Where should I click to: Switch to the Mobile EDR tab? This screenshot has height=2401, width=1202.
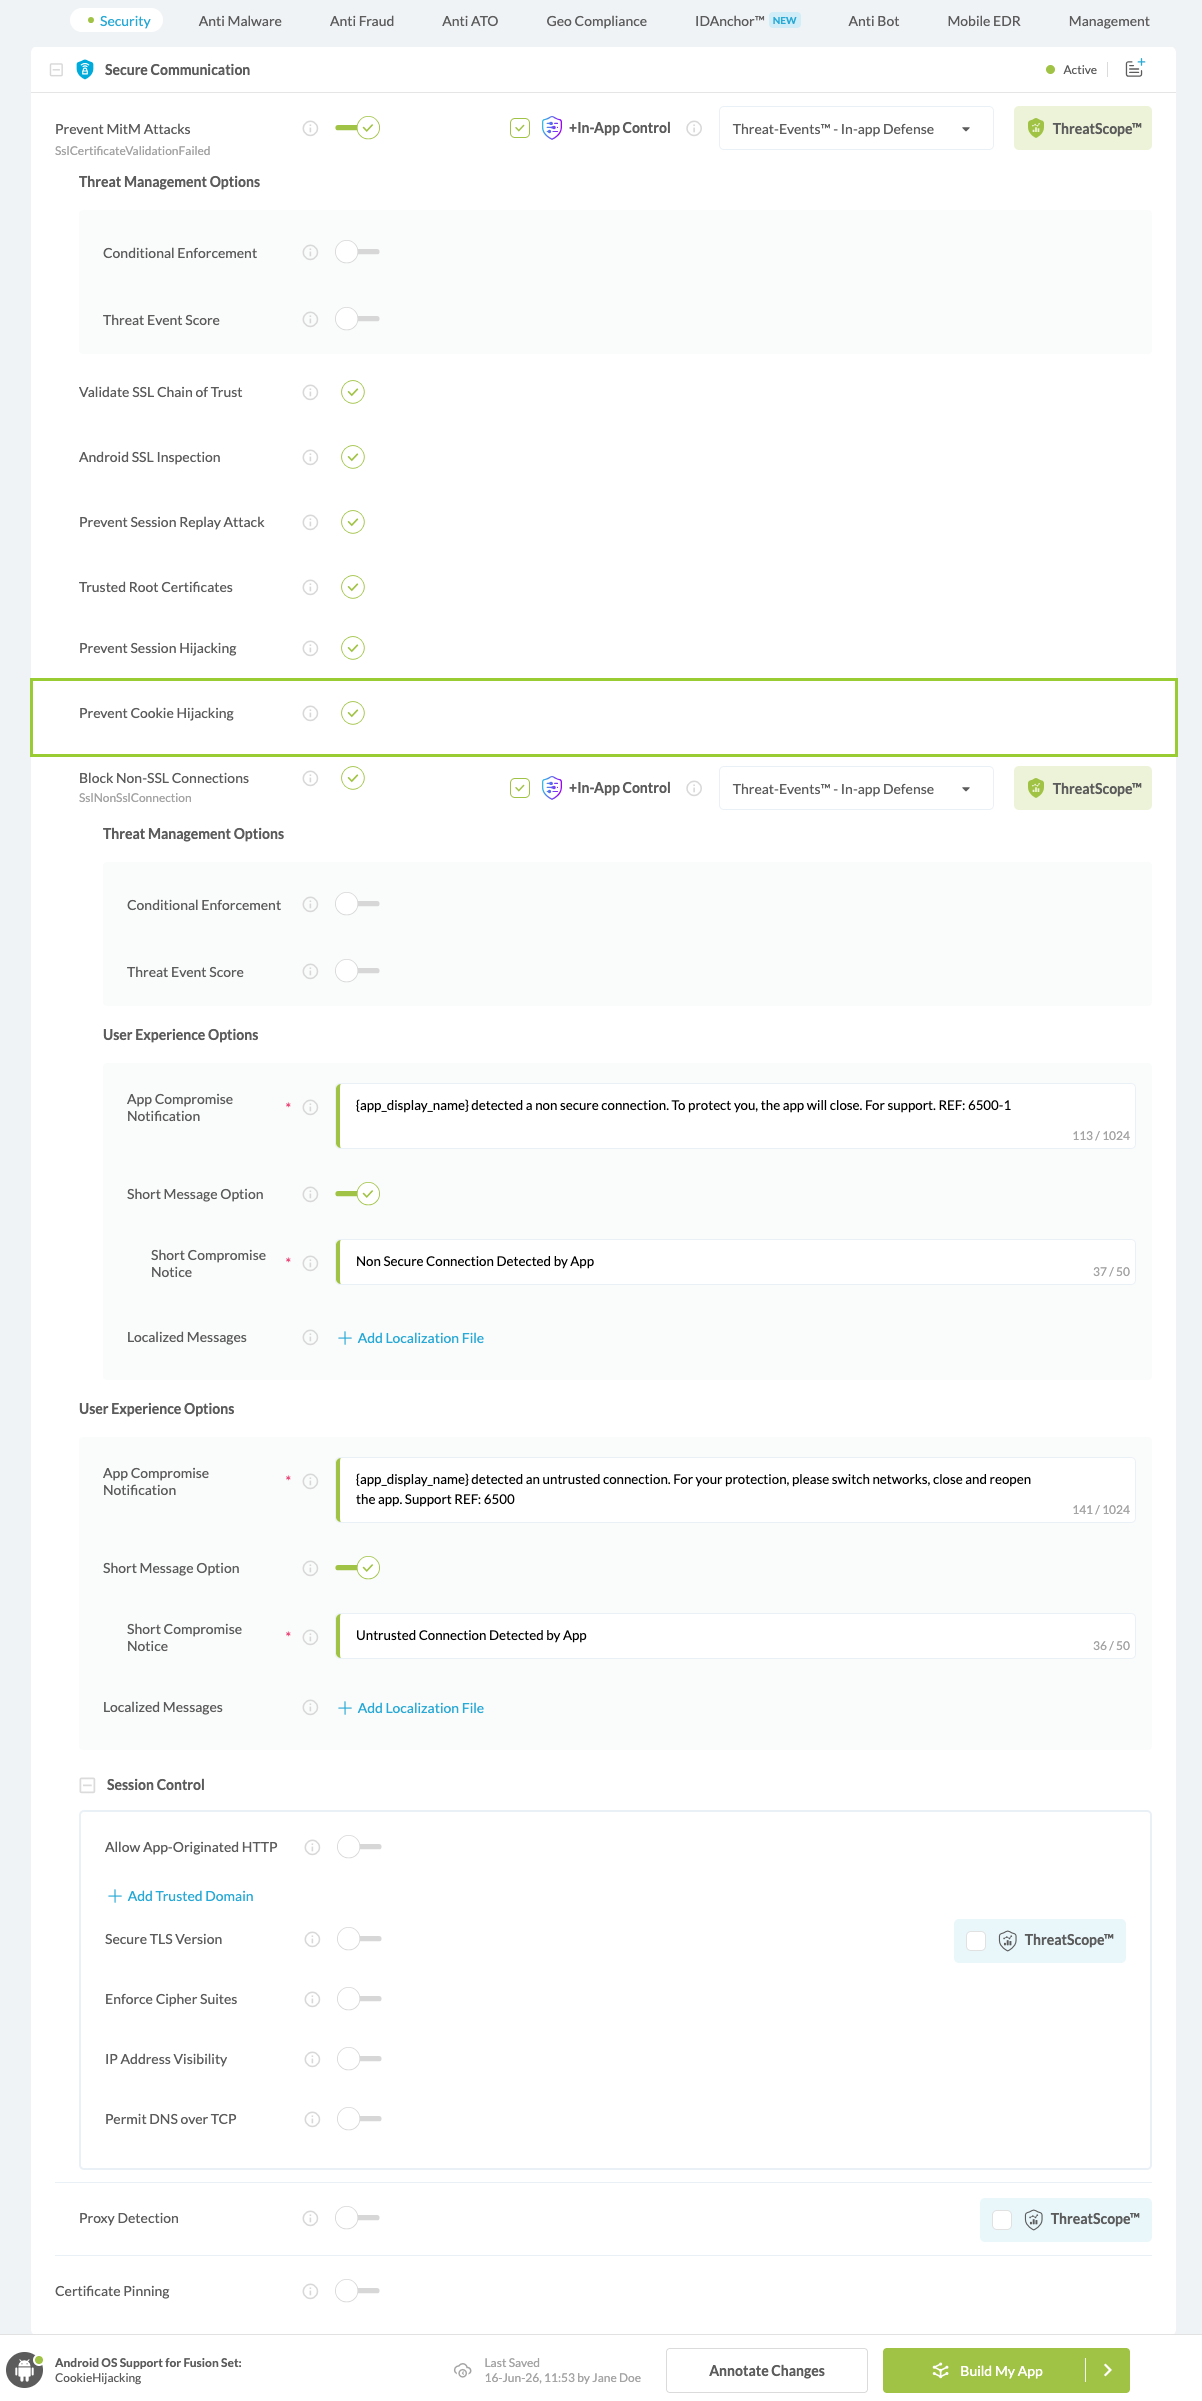984,21
